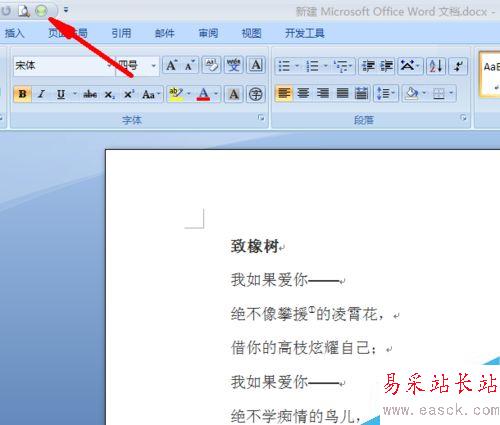Click the Justify alignment icon
This screenshot has width=500, height=425.
click(342, 93)
